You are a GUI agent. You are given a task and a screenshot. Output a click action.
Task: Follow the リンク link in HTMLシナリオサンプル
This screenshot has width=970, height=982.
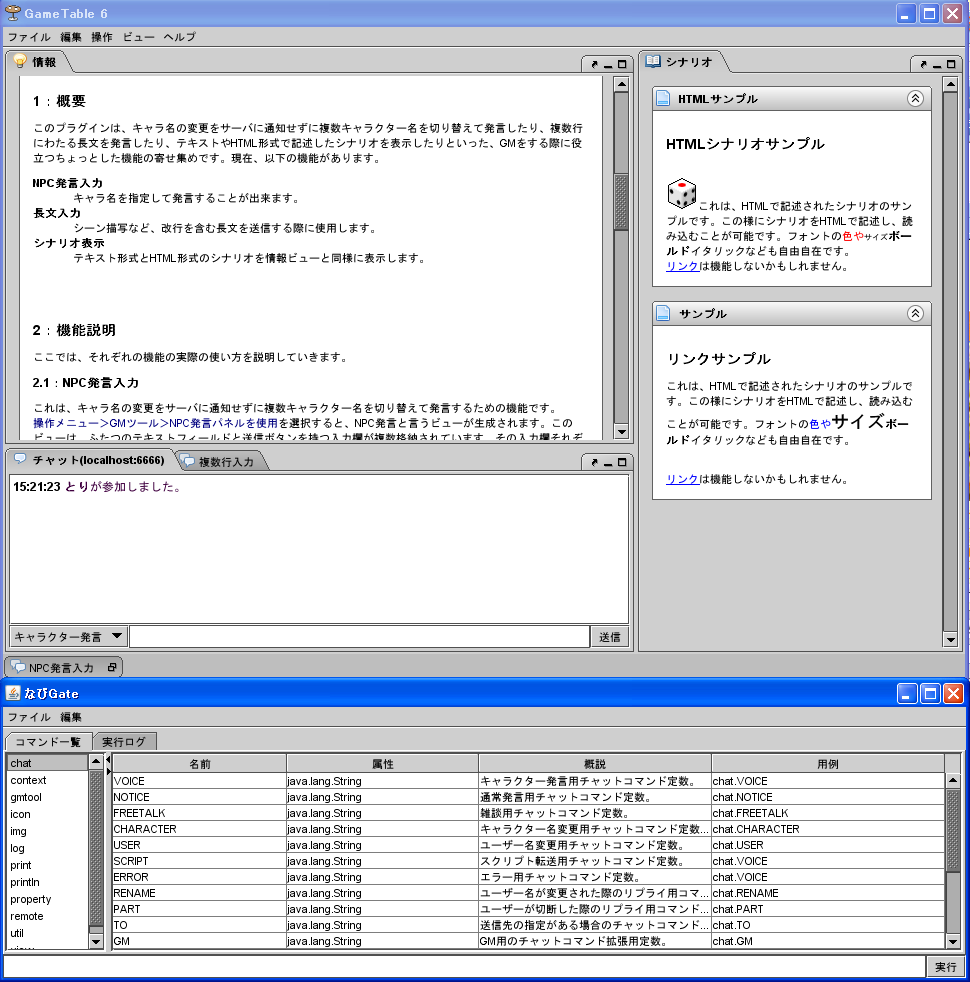click(x=682, y=266)
